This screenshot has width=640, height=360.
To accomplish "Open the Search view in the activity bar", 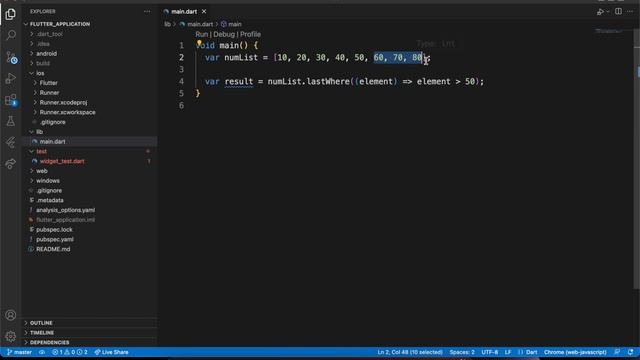I will point(11,35).
